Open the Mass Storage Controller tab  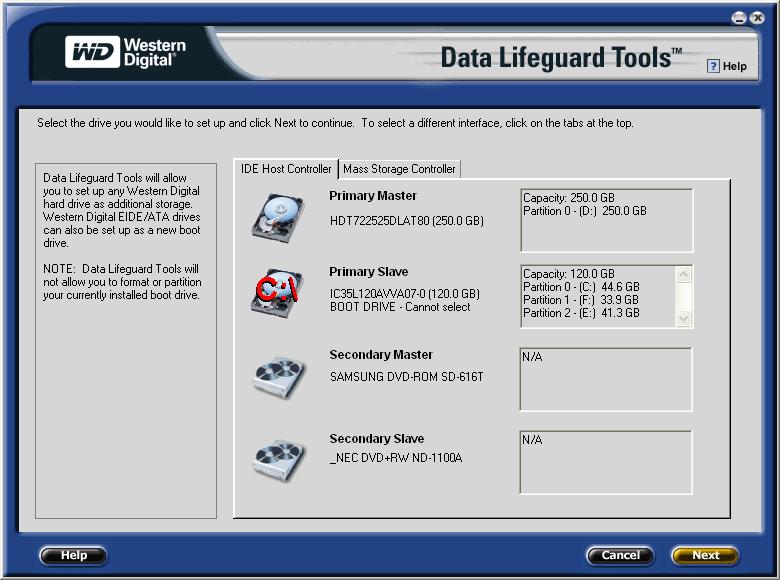tap(399, 169)
